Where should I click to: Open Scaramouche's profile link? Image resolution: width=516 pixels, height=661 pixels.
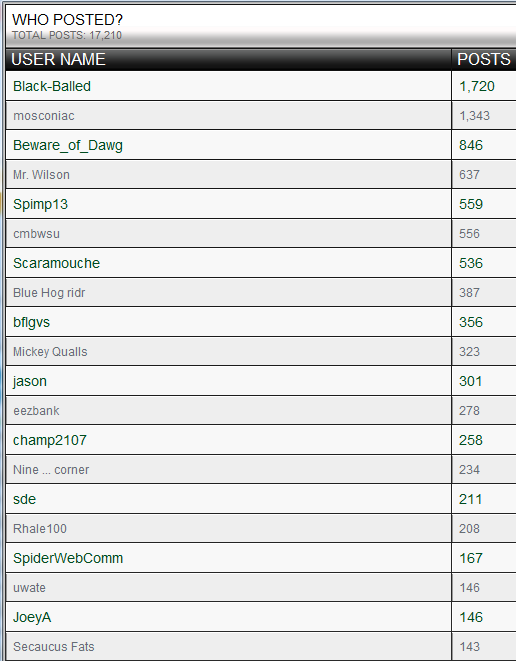(x=56, y=263)
